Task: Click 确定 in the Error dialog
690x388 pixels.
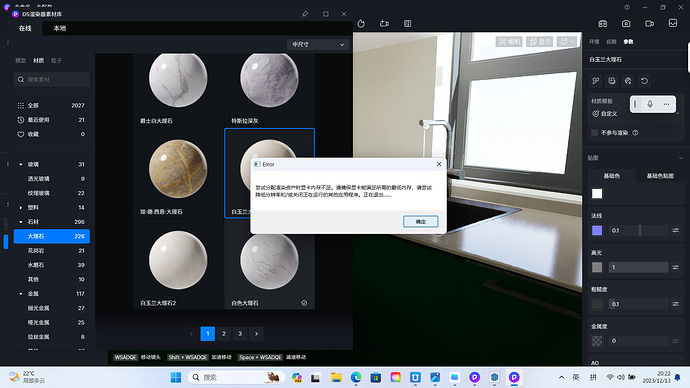Action: [x=421, y=221]
